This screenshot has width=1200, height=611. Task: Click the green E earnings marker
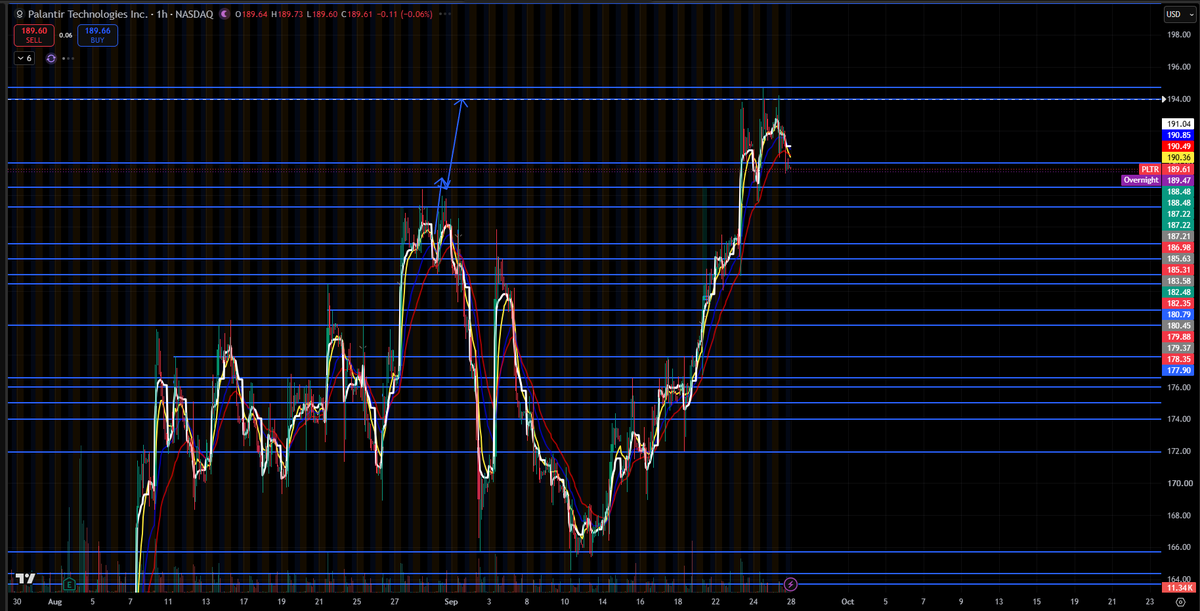coord(68,582)
